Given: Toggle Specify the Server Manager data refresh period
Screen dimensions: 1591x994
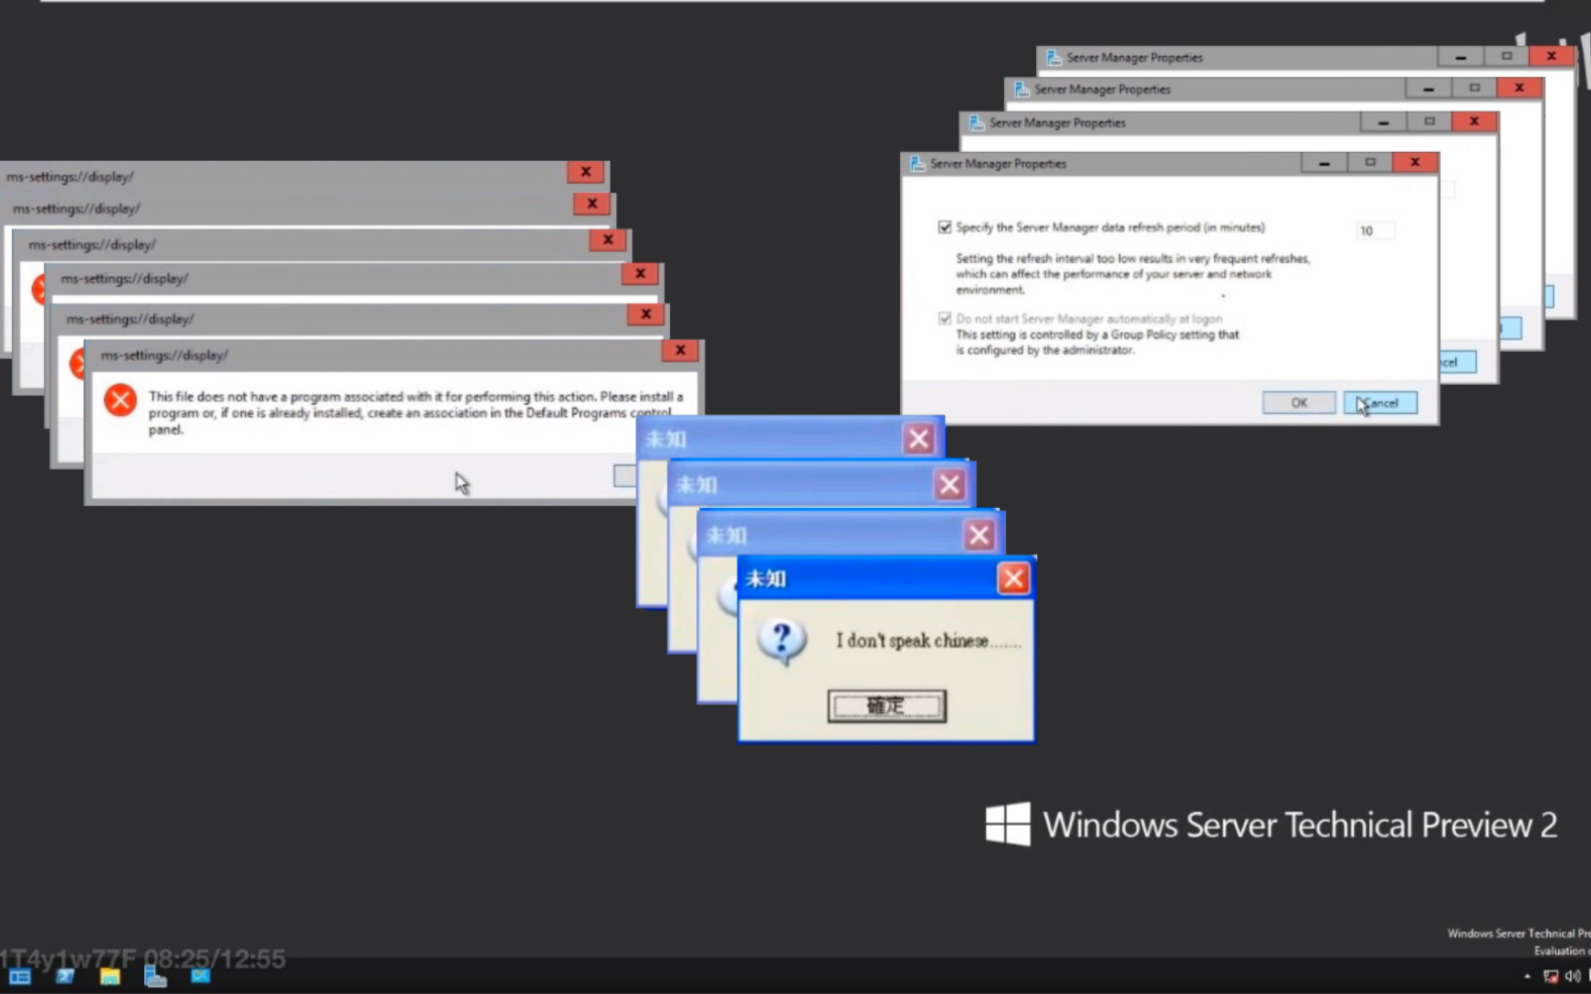Looking at the screenshot, I should coord(945,227).
